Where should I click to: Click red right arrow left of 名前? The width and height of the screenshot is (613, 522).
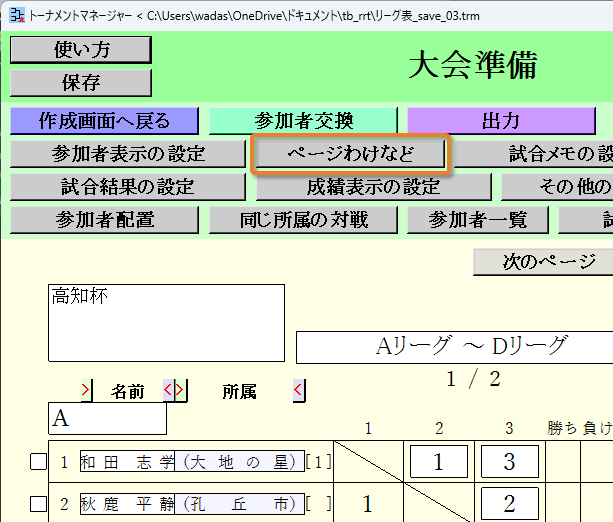[86, 390]
